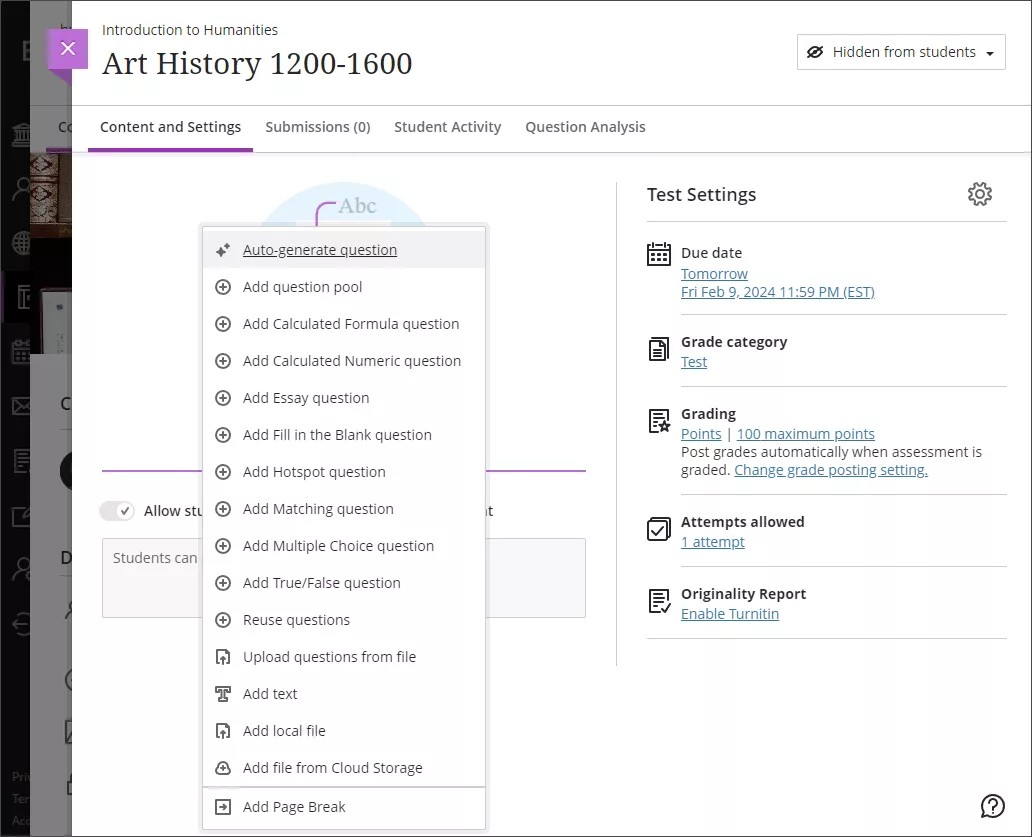Choose Add Essay question from menu

click(306, 398)
